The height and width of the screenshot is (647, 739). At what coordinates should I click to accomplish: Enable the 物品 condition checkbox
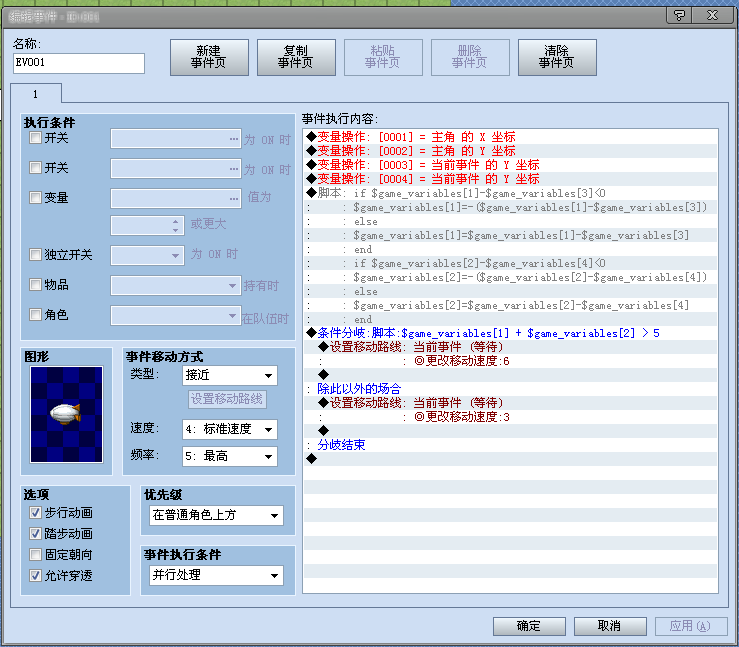(35, 284)
